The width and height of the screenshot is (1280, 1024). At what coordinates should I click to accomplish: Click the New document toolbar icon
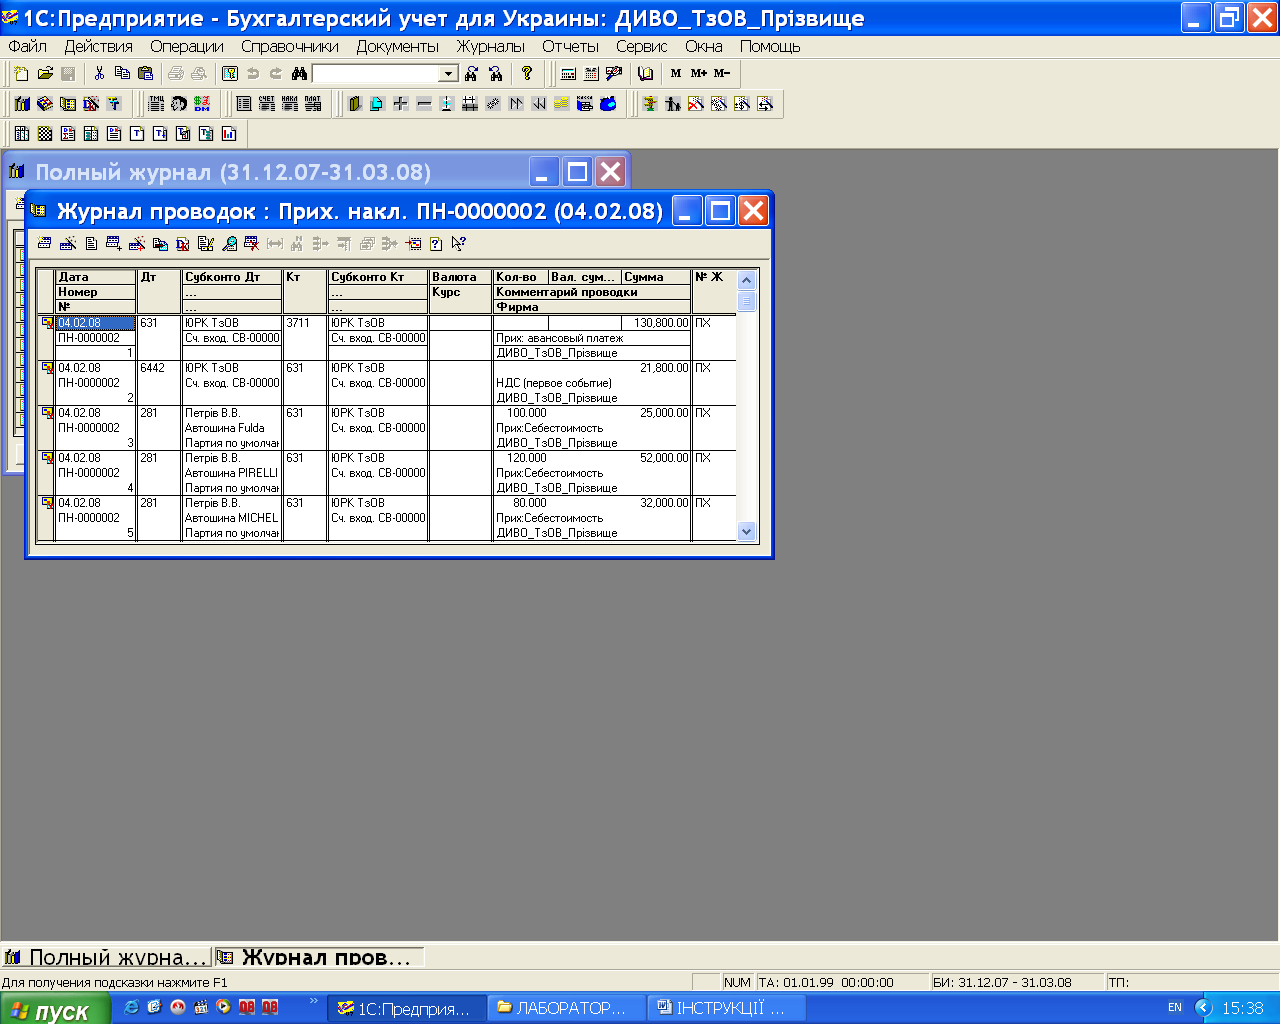coord(21,73)
